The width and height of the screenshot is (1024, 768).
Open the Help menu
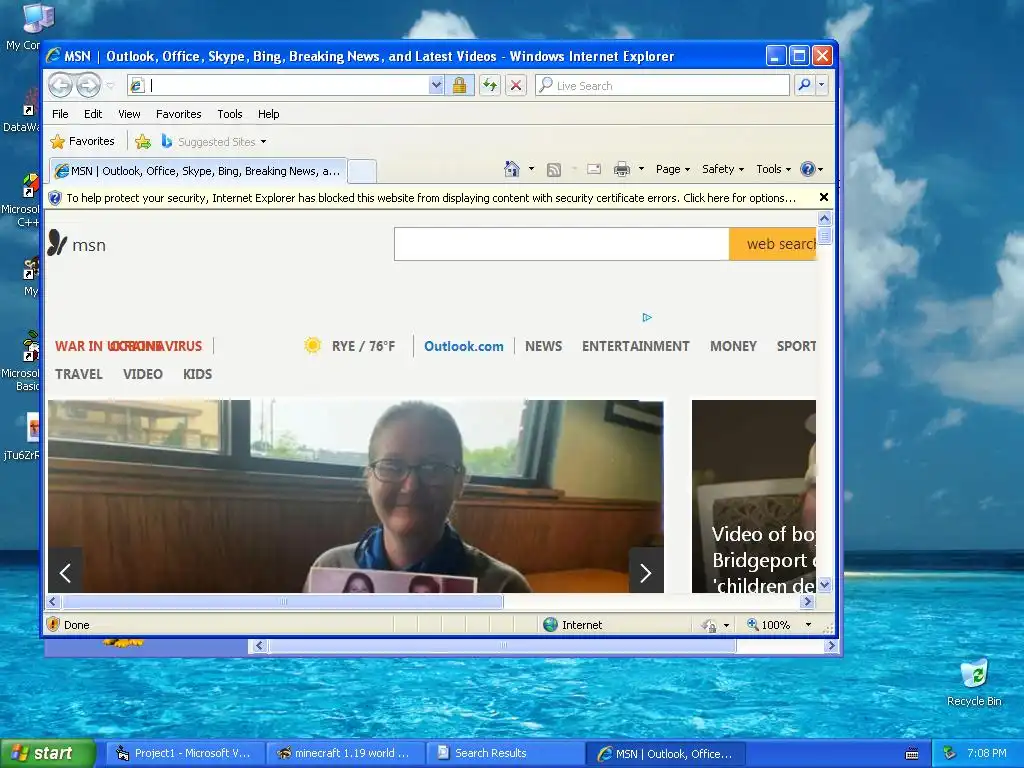268,114
